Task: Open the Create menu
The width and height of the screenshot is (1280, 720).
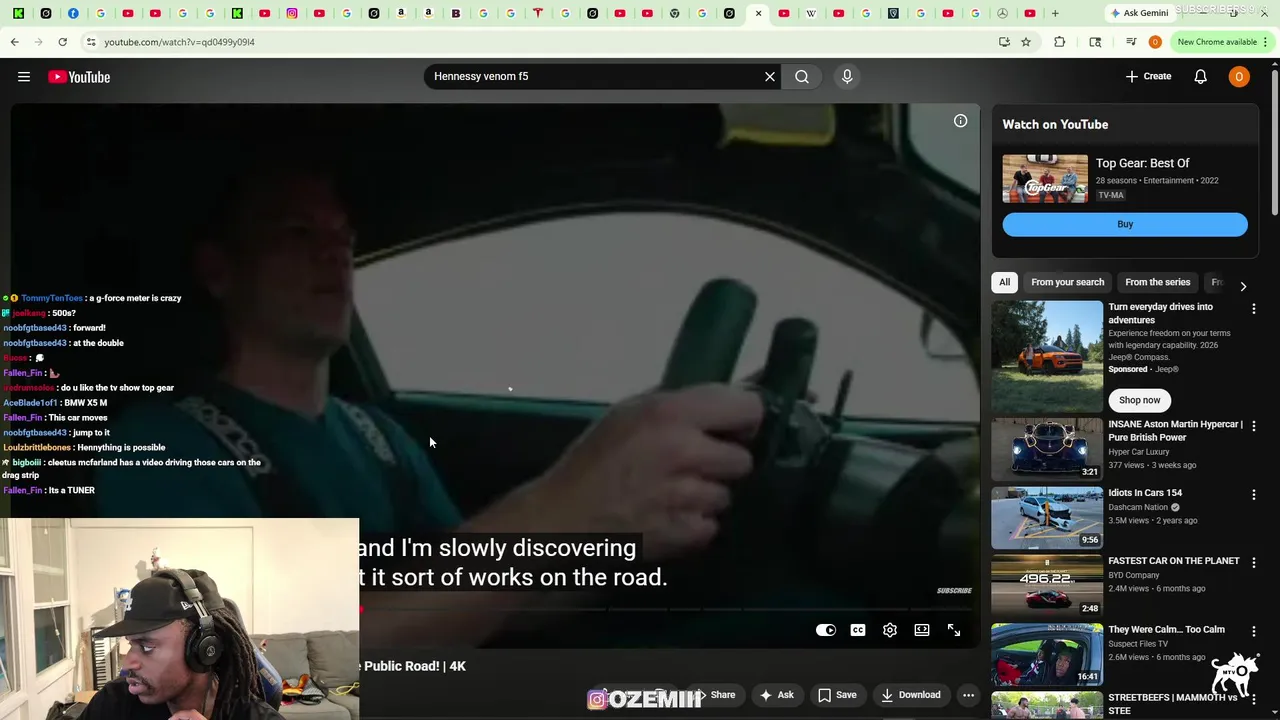Action: pos(1148,76)
